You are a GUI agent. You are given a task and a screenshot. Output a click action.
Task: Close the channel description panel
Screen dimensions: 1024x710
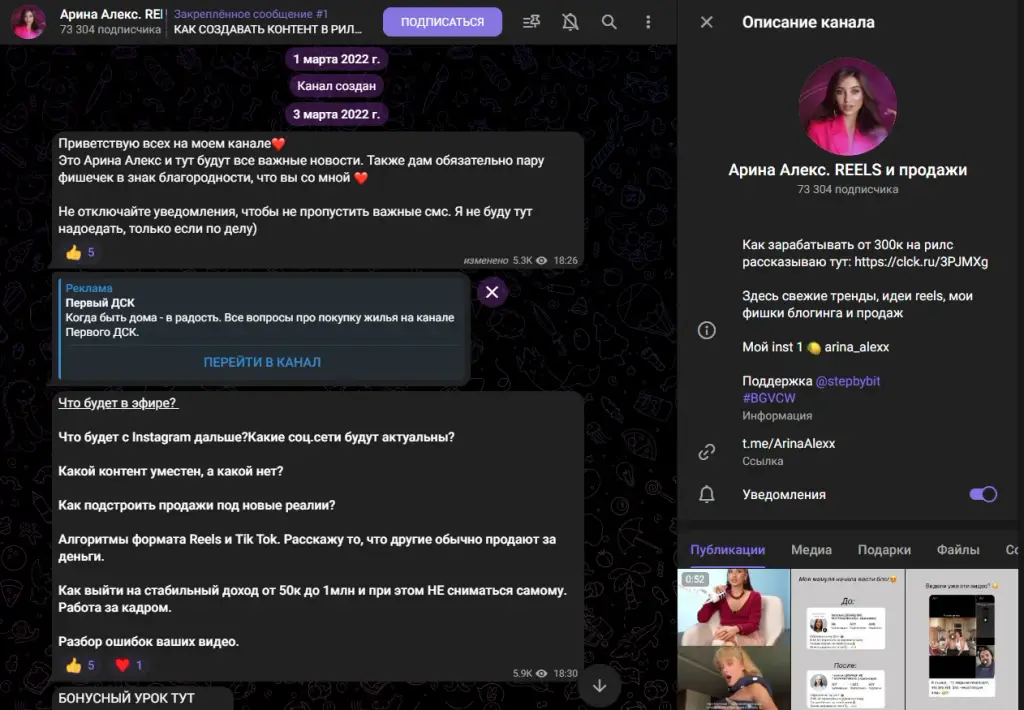[707, 22]
